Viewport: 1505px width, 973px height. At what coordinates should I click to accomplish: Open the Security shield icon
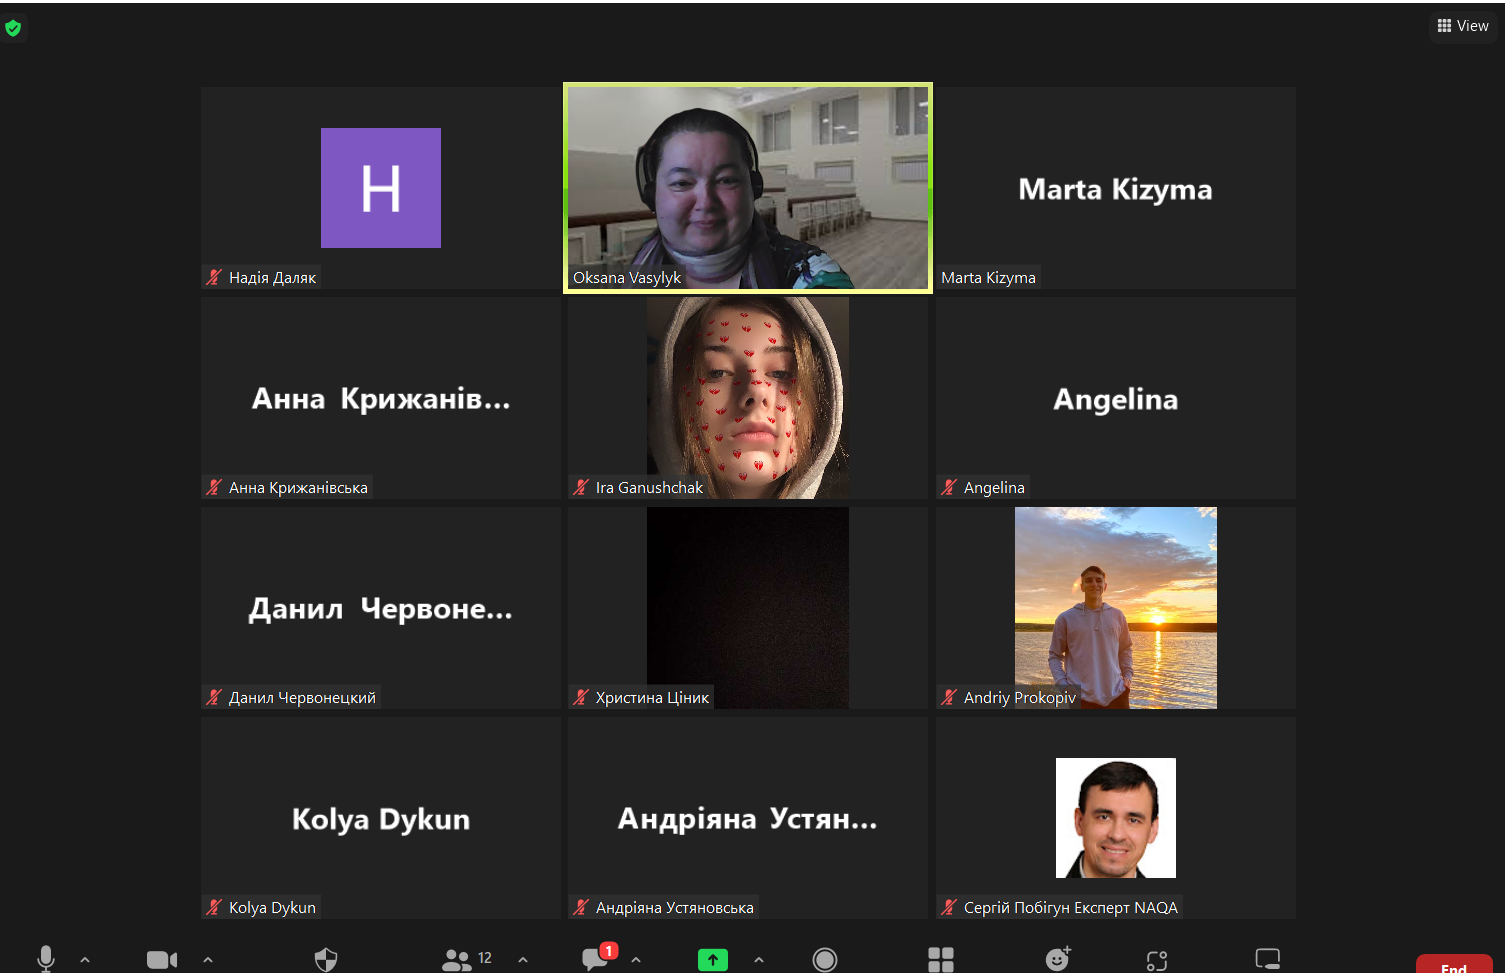point(326,959)
